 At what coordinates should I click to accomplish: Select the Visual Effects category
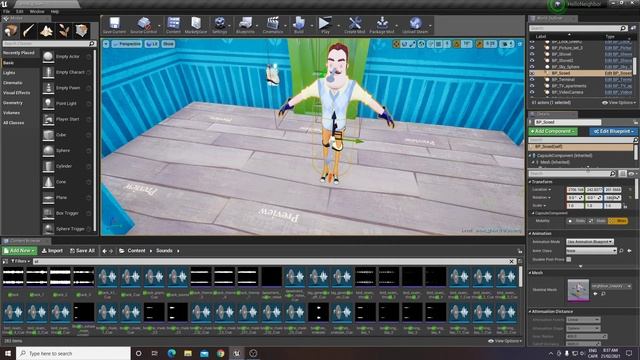pos(17,93)
